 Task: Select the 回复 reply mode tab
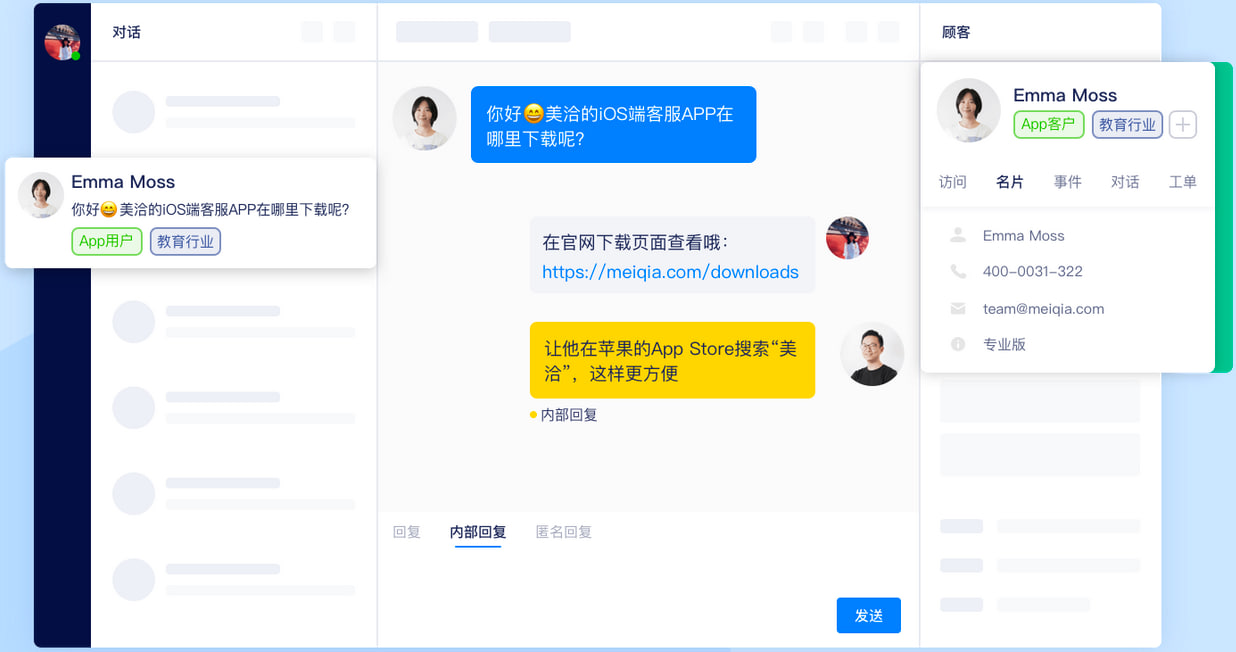click(x=406, y=532)
